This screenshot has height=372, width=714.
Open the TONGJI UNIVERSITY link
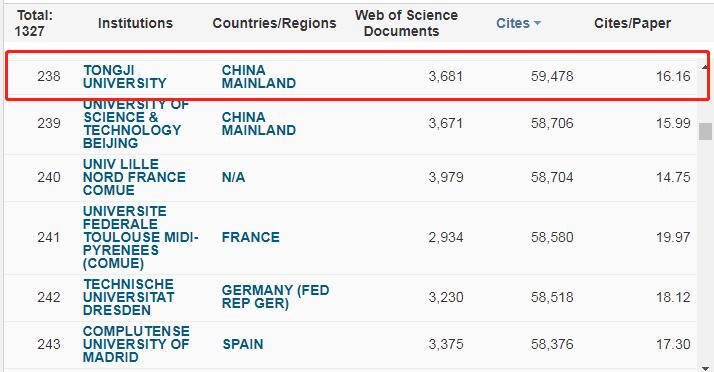point(125,76)
